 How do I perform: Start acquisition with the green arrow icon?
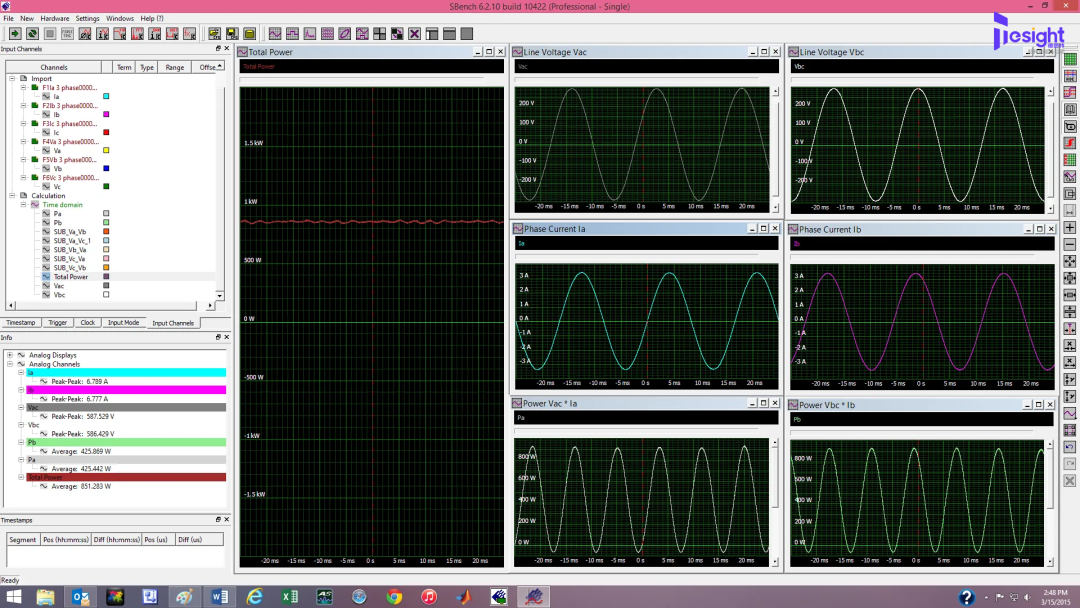point(14,33)
